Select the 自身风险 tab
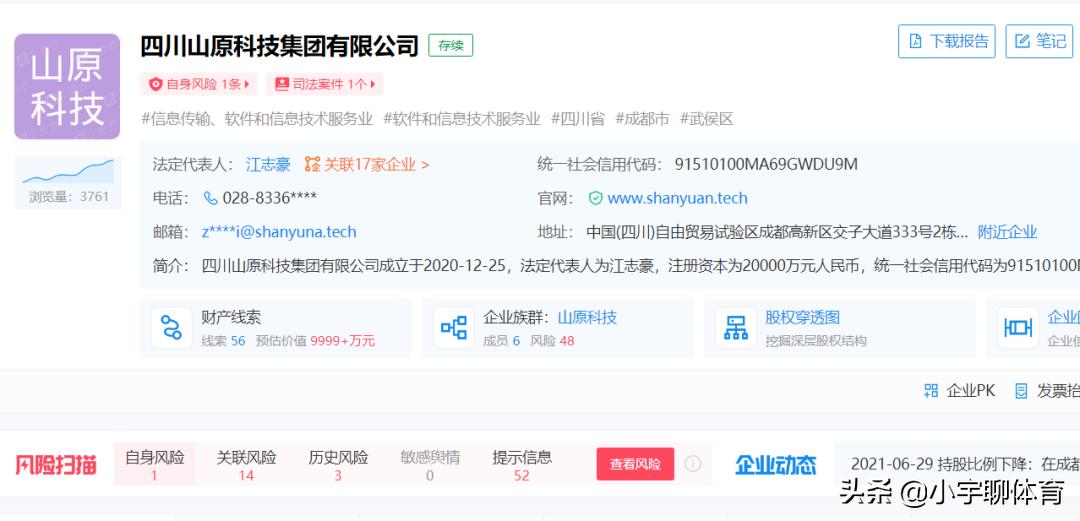 click(154, 465)
